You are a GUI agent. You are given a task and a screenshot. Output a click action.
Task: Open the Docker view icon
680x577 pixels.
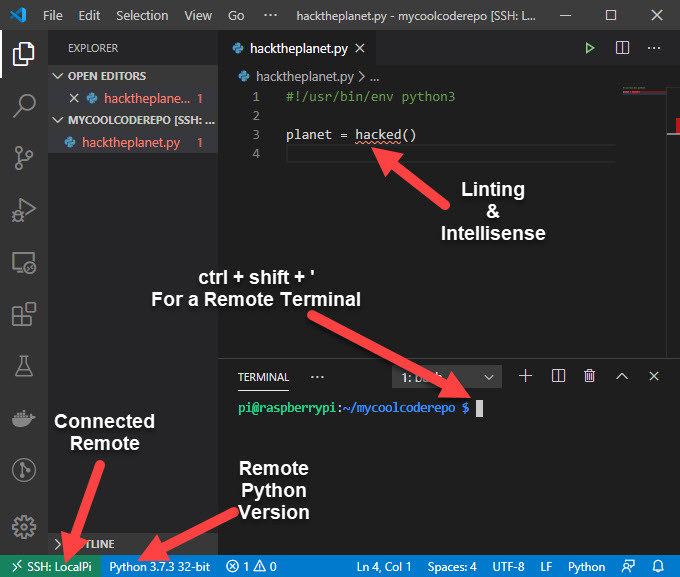tap(23, 418)
